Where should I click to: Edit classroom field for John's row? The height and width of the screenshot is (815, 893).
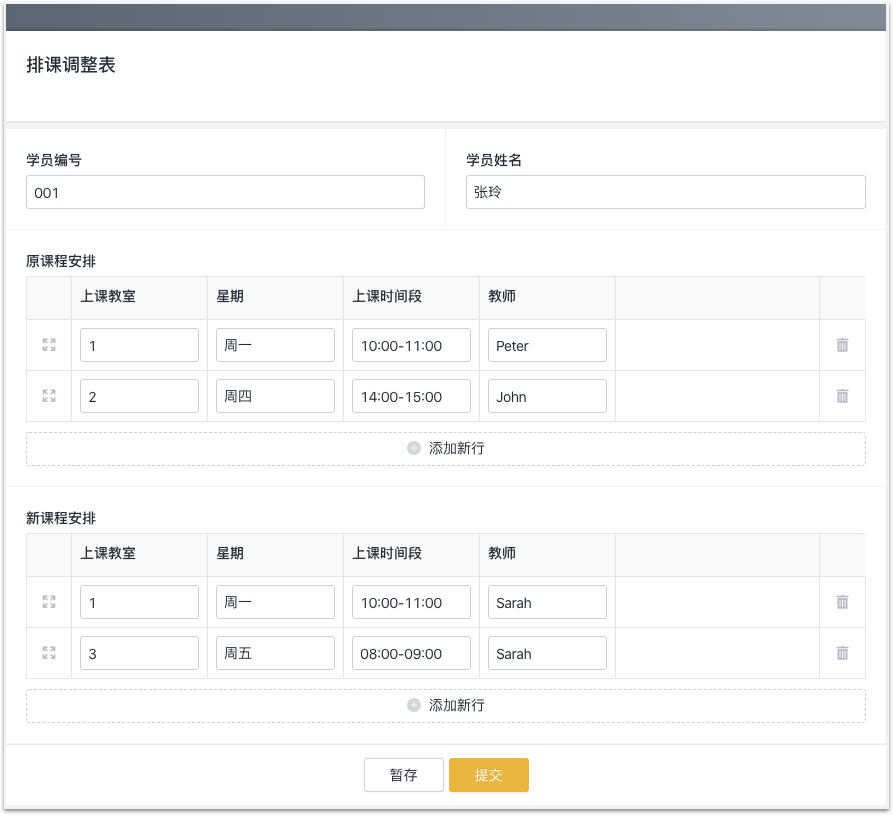coord(140,396)
